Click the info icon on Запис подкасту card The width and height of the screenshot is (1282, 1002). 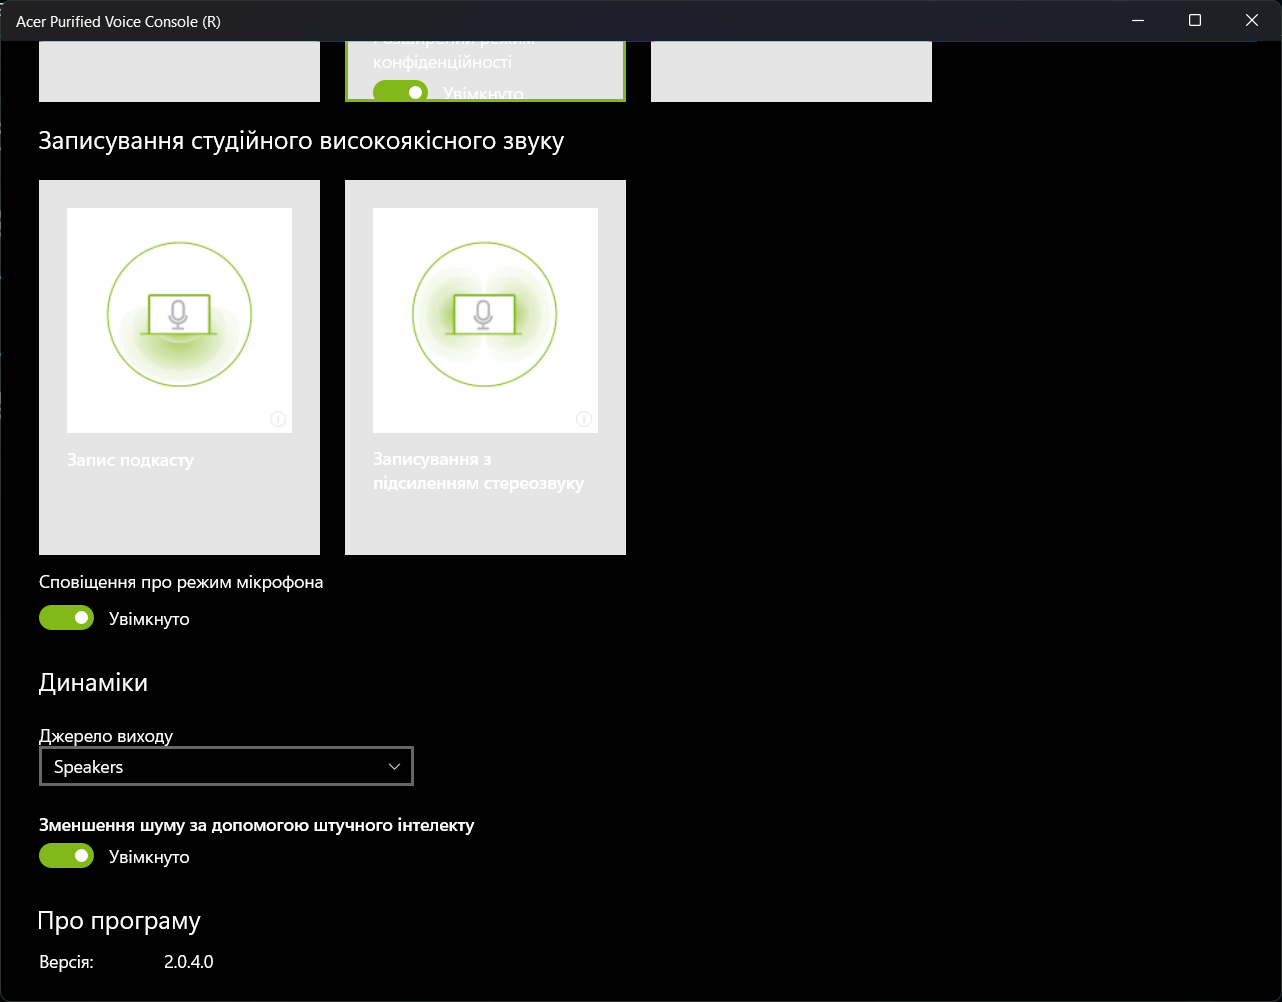tap(278, 419)
